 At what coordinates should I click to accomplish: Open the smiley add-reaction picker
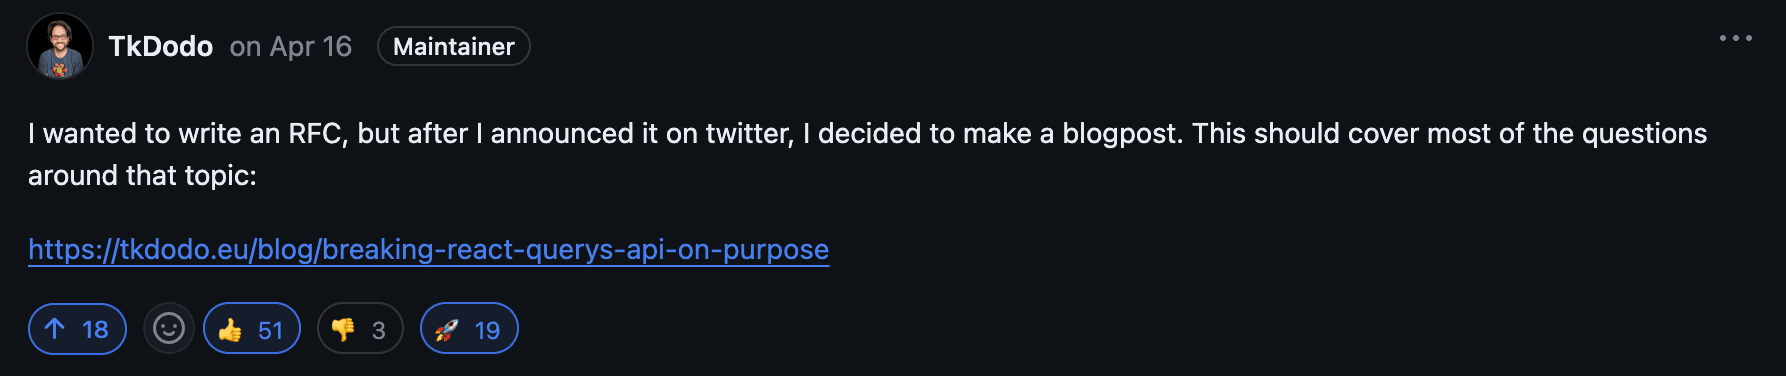click(x=169, y=329)
